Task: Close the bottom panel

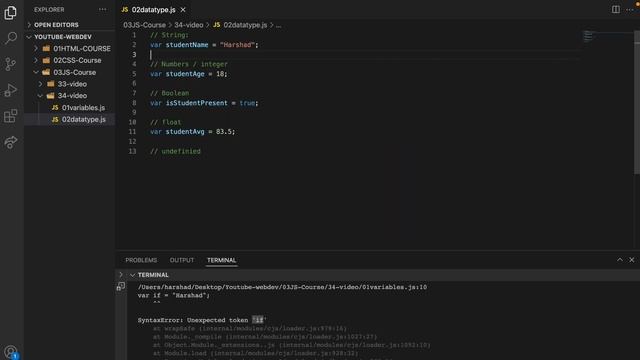Action: tap(631, 260)
